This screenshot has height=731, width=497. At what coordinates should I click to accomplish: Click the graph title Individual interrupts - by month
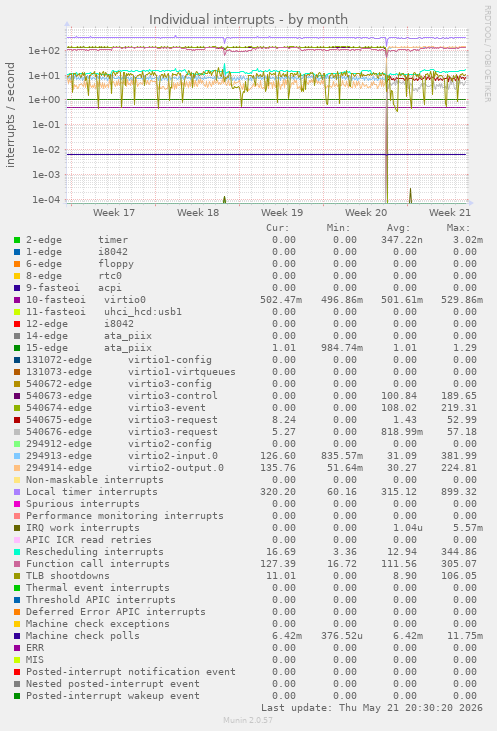[x=248, y=20]
